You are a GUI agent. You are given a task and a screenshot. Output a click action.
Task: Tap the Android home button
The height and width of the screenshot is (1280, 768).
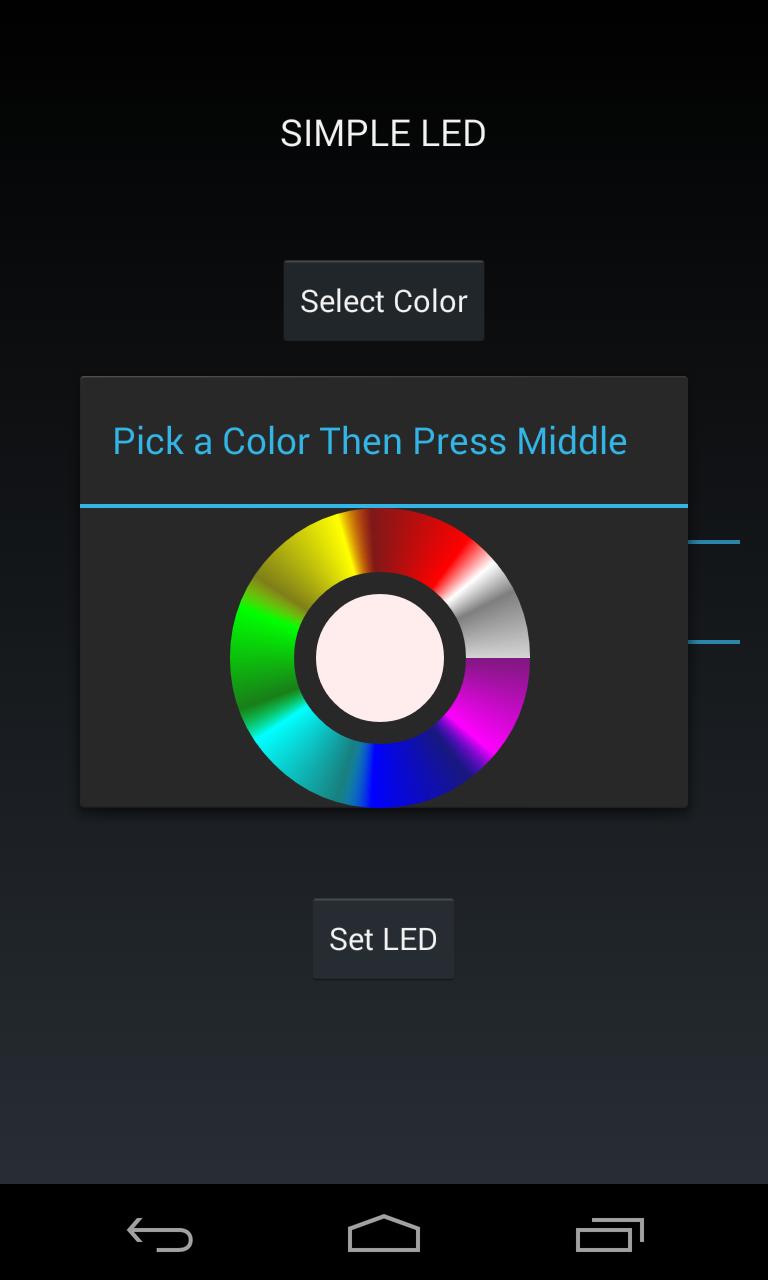384,1235
